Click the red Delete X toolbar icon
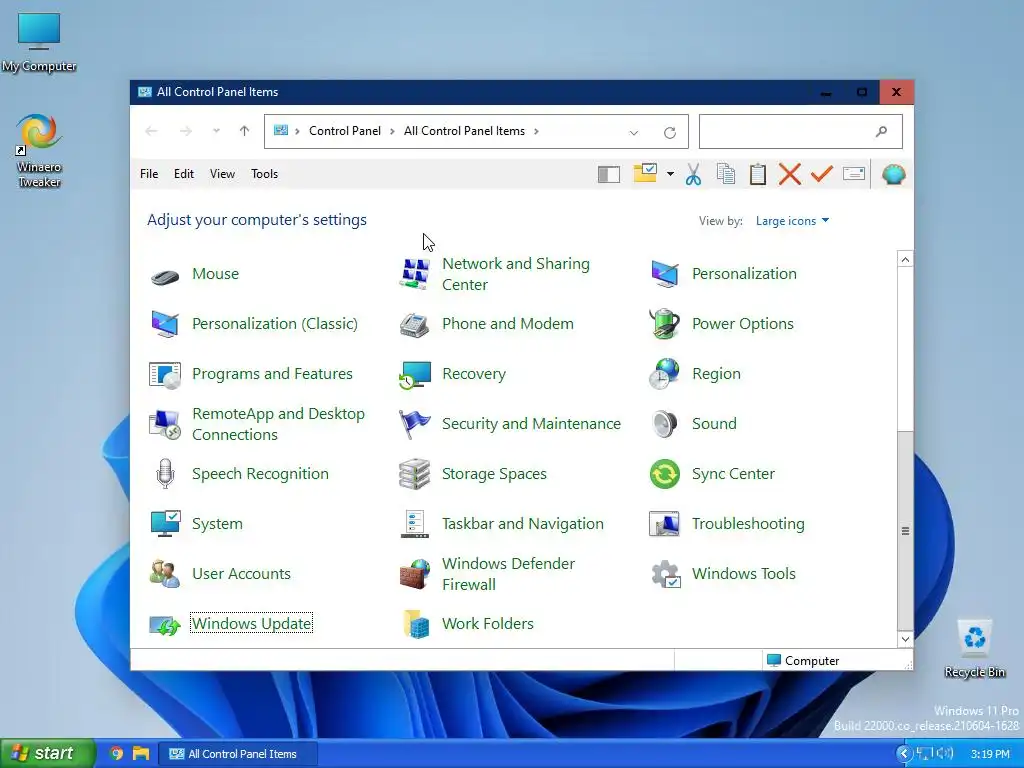This screenshot has height=768, width=1024. pyautogui.click(x=790, y=174)
